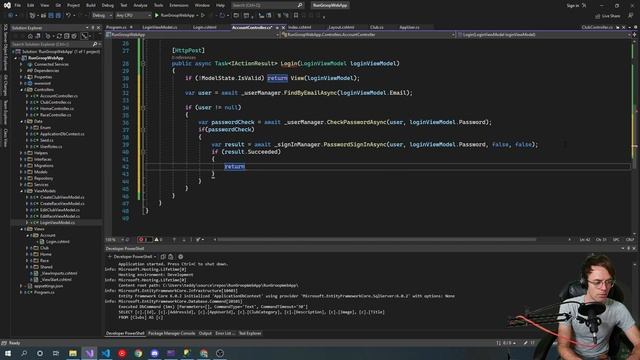Image resolution: width=640 pixels, height=360 pixels.
Task: Click the red error count indicator
Action: [144, 240]
